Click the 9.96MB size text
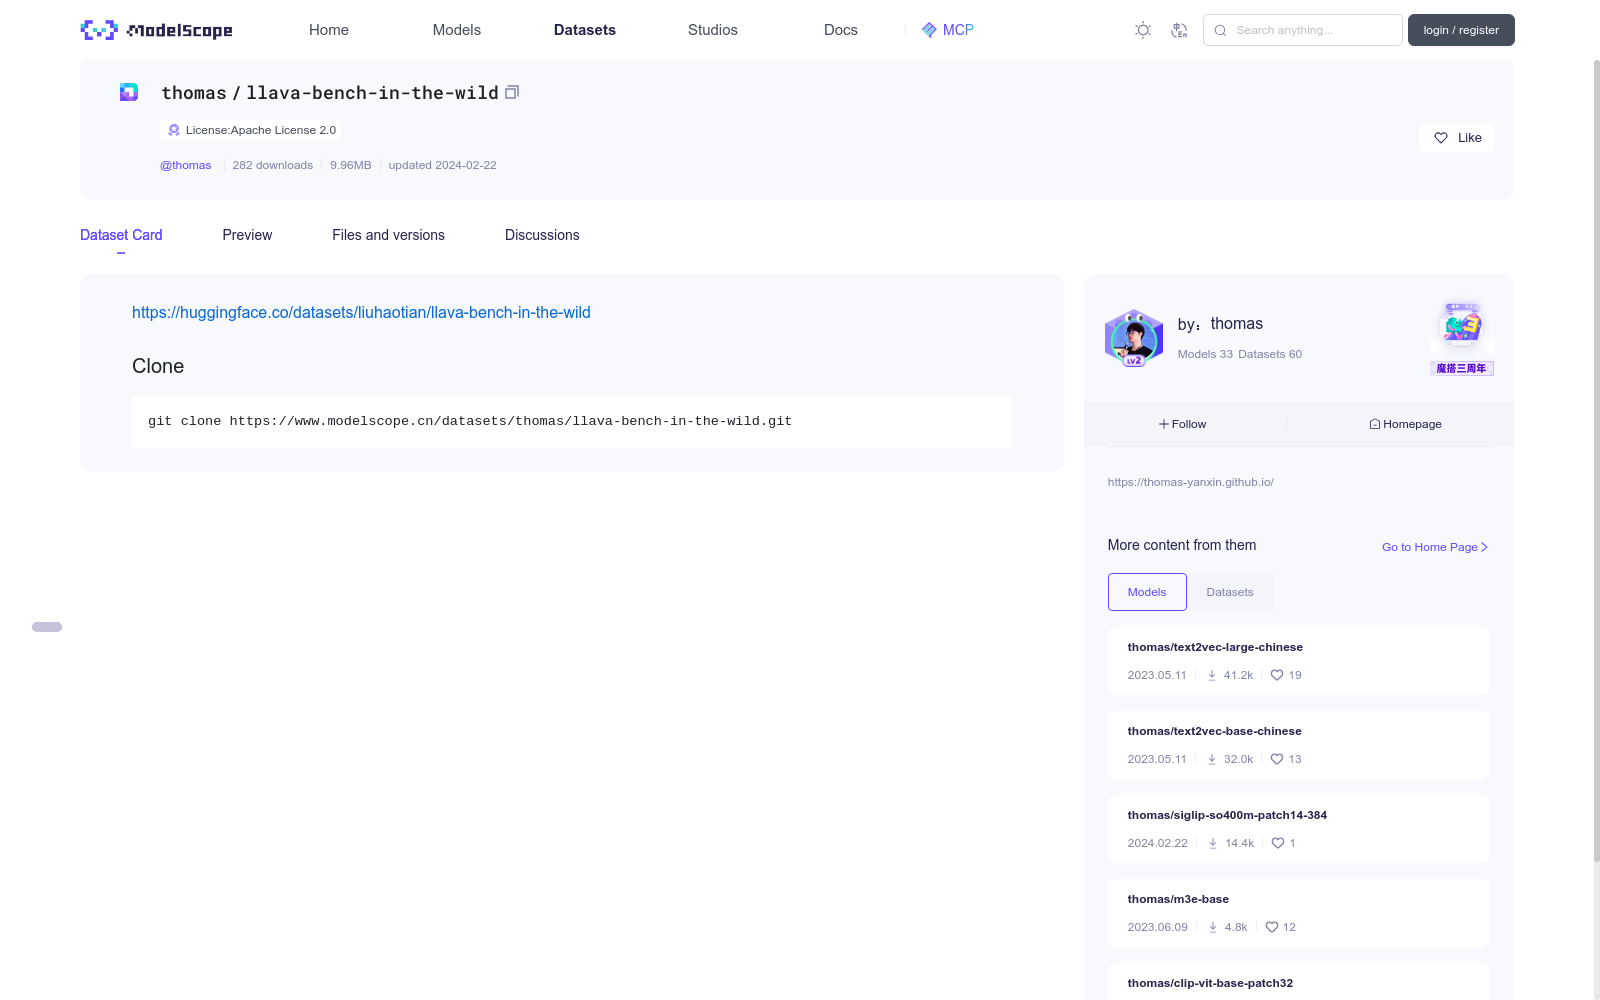 point(351,165)
